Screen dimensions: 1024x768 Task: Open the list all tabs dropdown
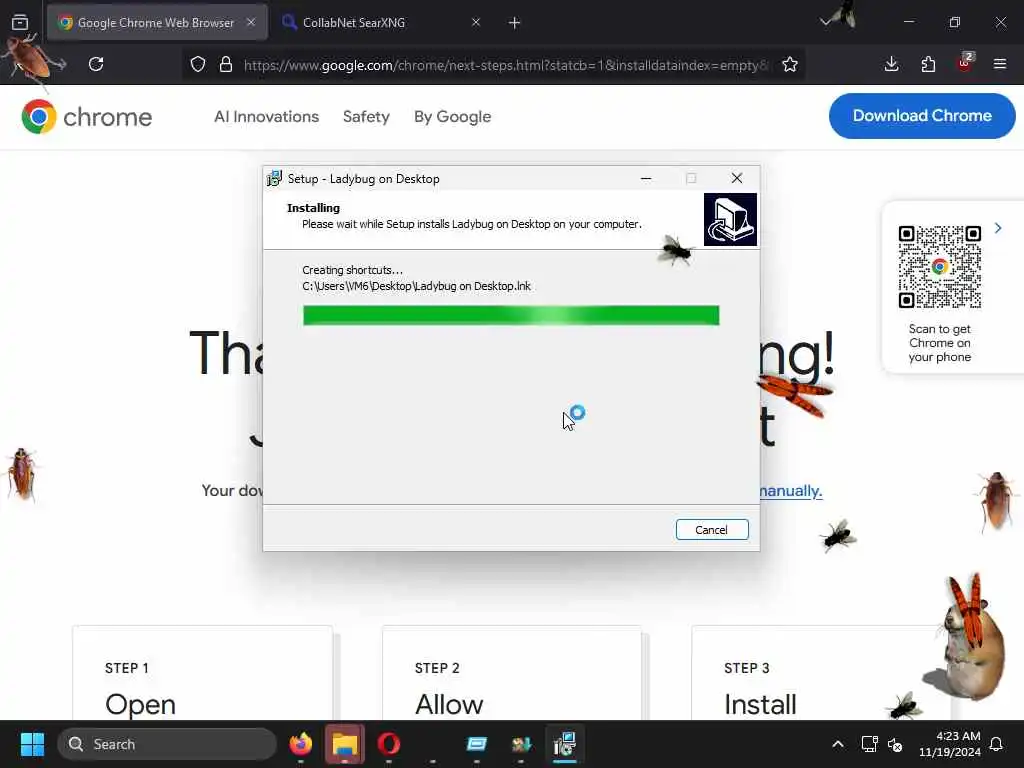click(x=826, y=22)
